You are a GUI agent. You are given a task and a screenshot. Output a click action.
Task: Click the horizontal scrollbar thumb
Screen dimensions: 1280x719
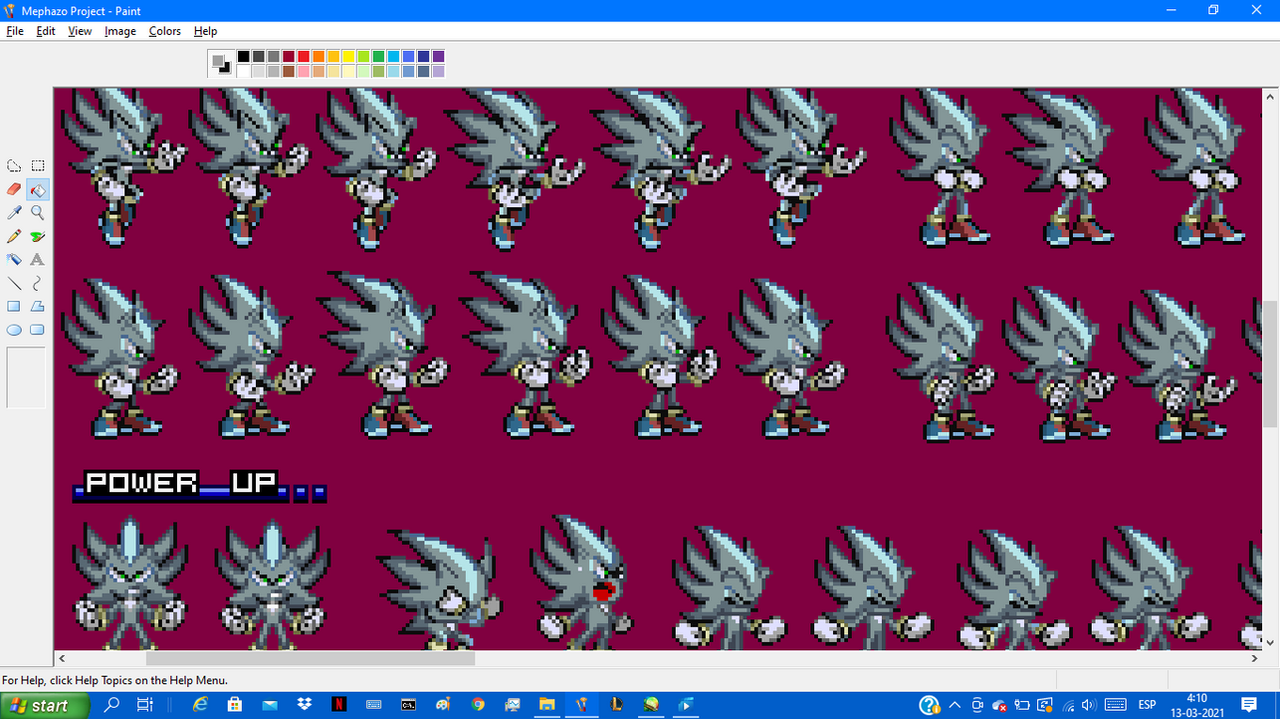pos(310,658)
